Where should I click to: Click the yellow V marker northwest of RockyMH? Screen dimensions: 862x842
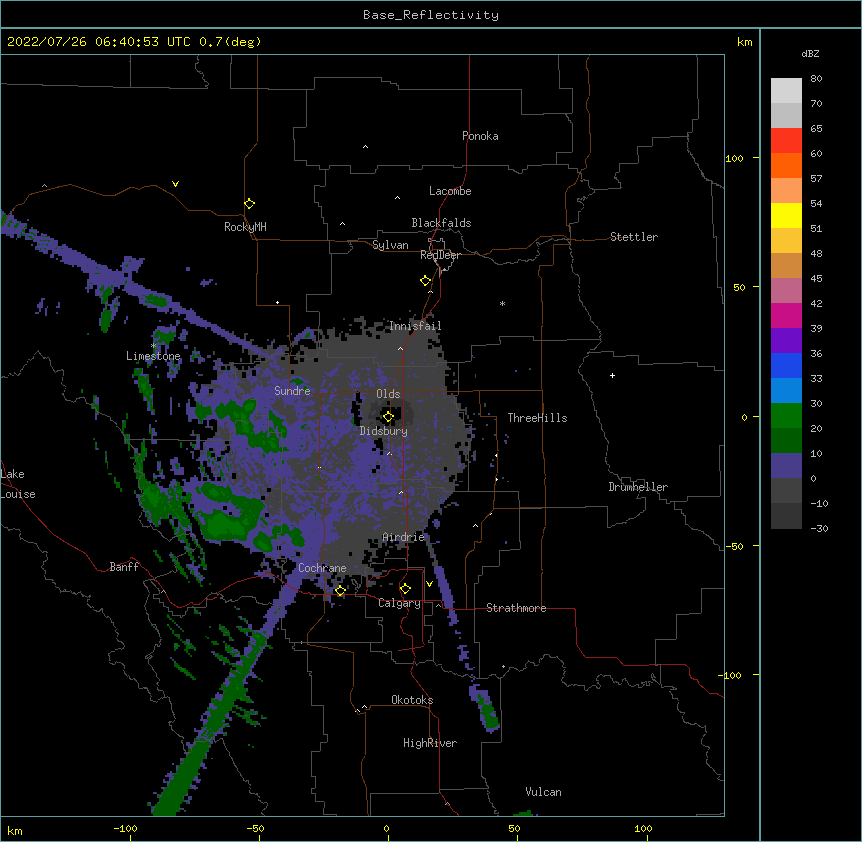175,184
